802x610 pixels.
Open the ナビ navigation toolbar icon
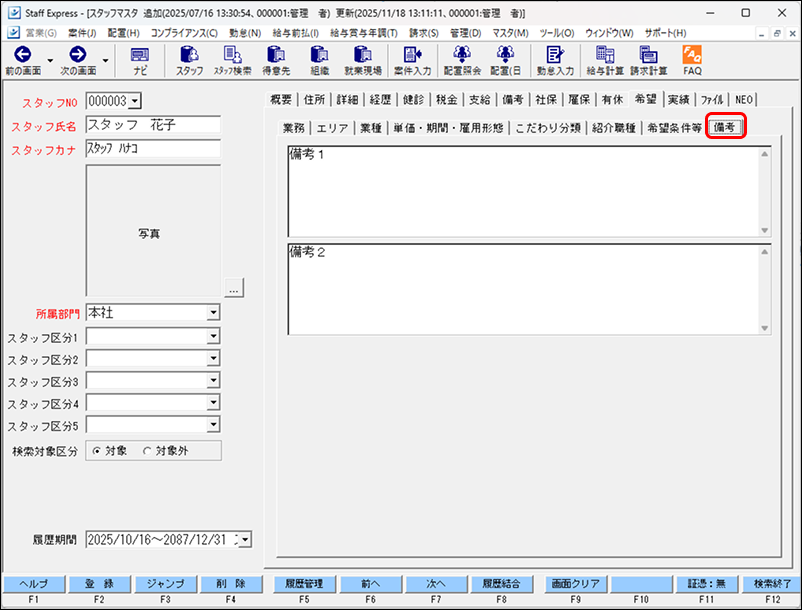coord(140,59)
